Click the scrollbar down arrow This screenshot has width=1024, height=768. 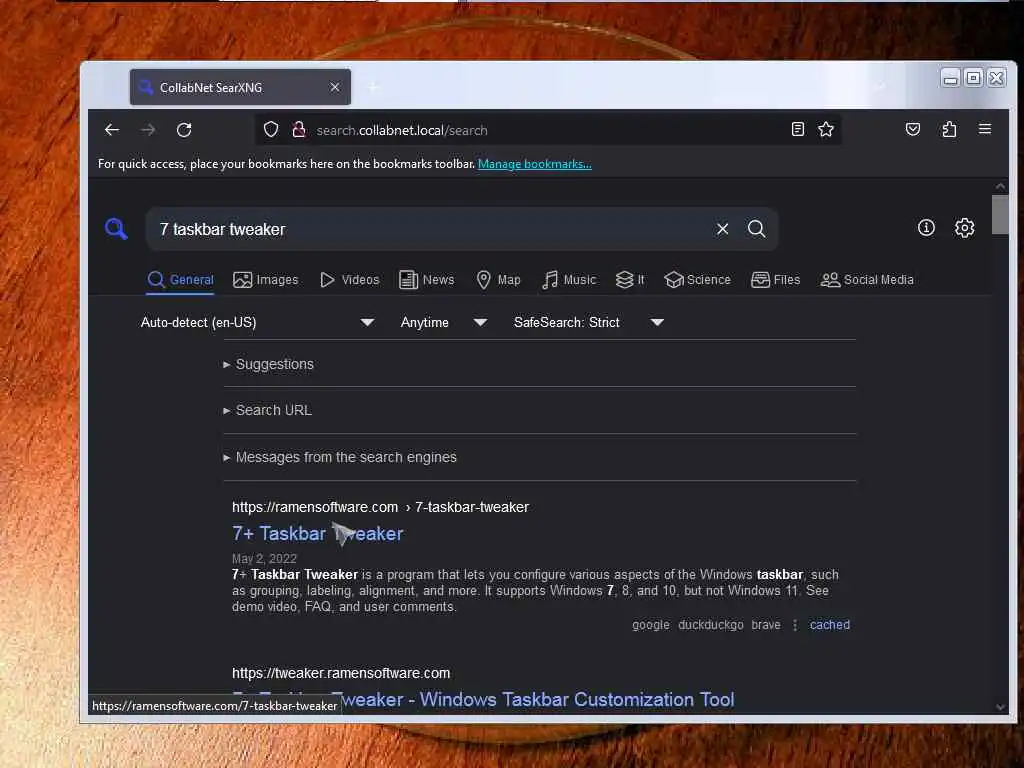tap(1000, 707)
